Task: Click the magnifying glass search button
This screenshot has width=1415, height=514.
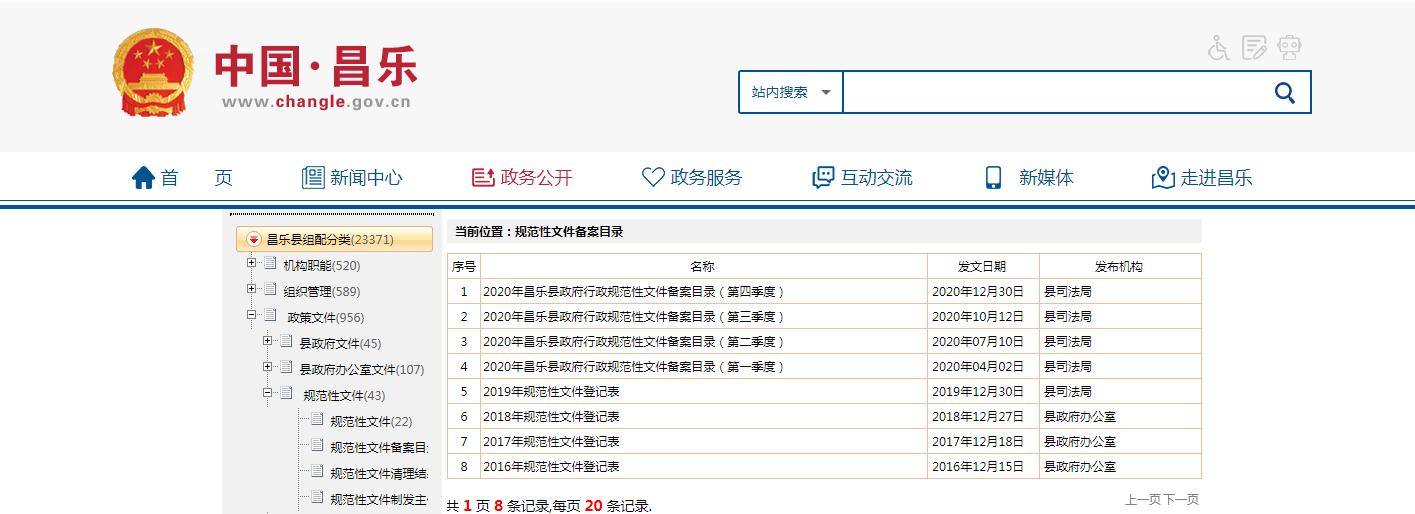Action: point(1284,93)
